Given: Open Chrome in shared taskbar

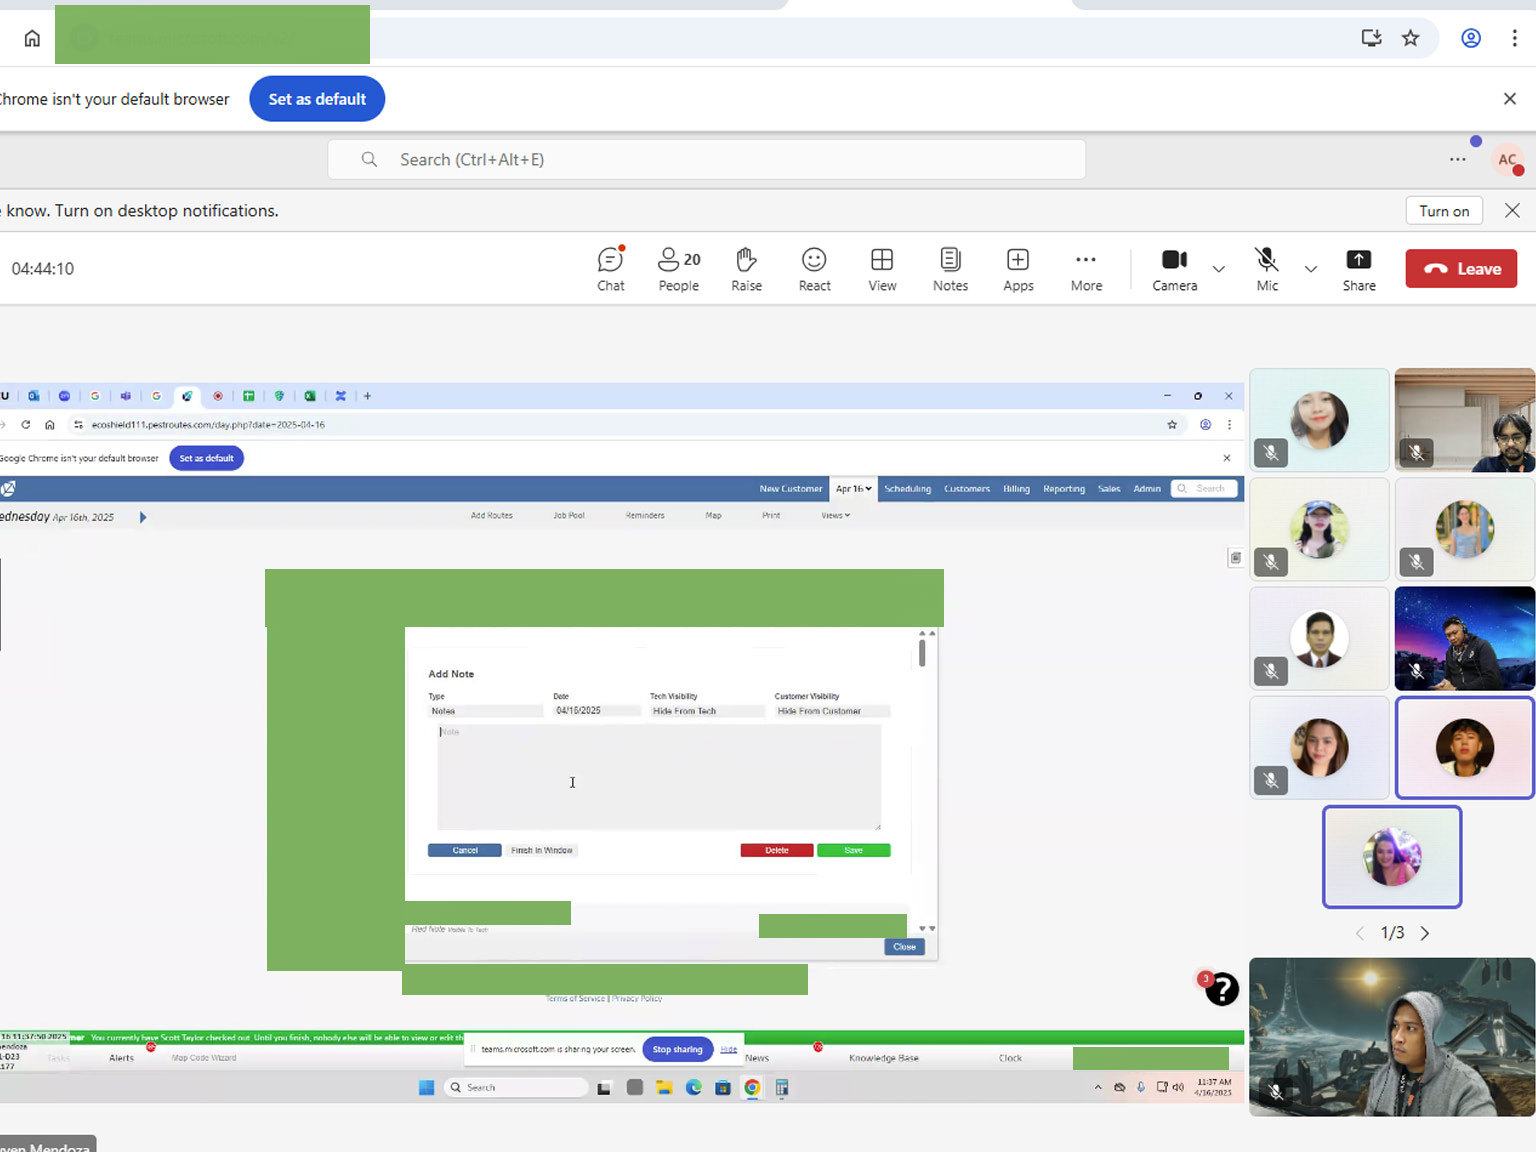Looking at the screenshot, I should [752, 1088].
